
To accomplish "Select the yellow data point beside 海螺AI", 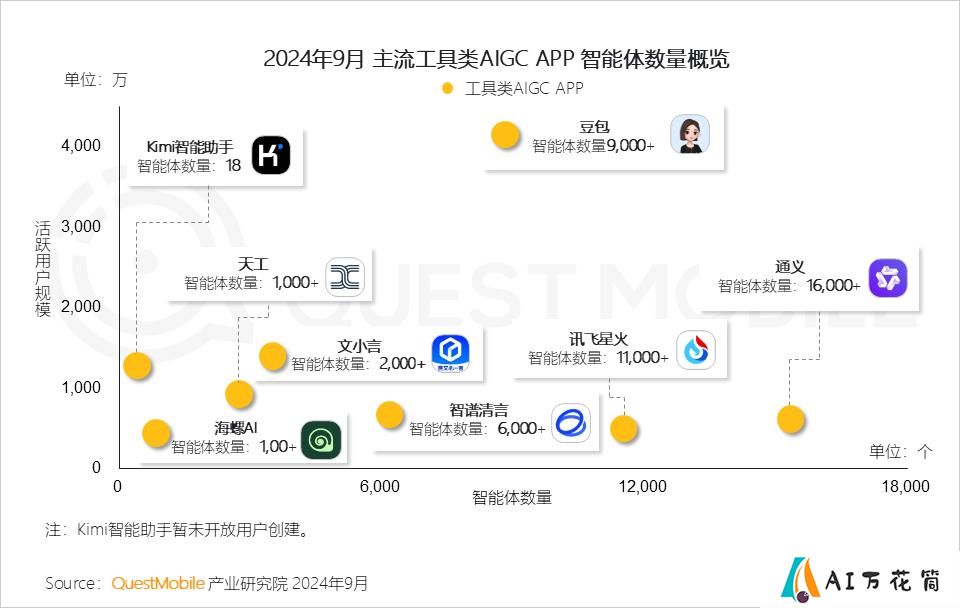I will pyautogui.click(x=156, y=433).
